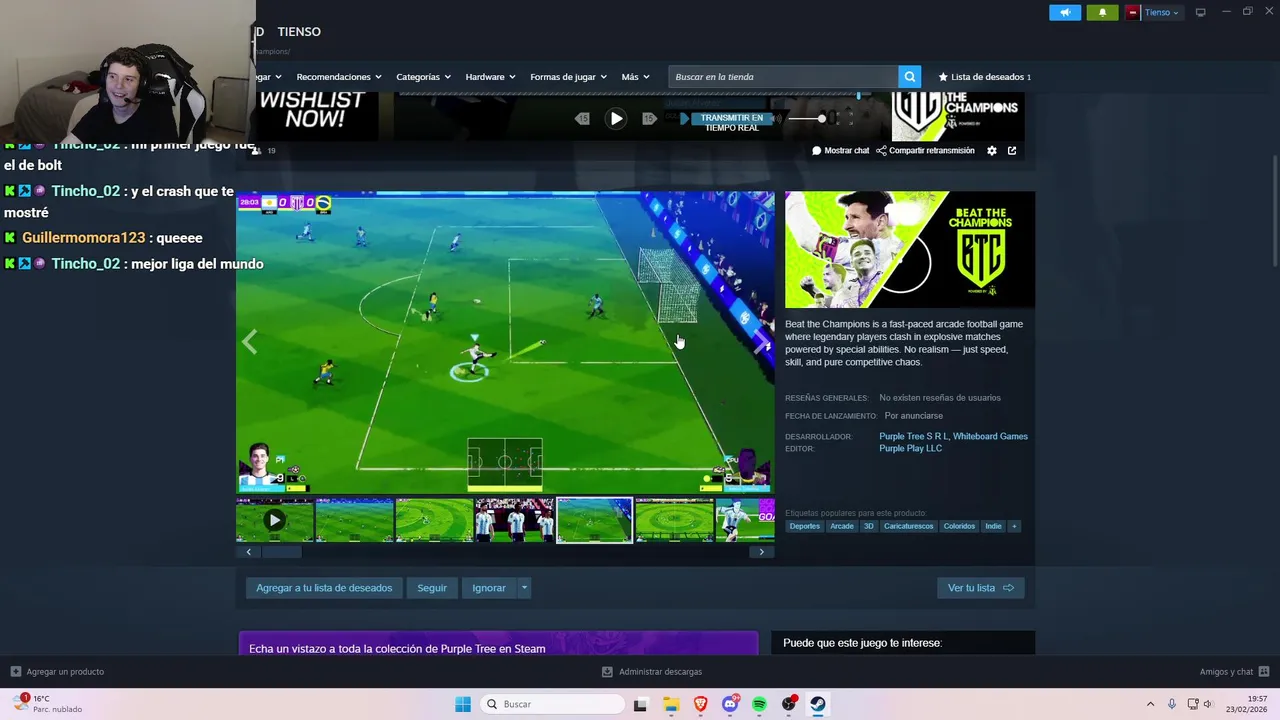The image size is (1280, 720).
Task: Open Spotify from the taskbar
Action: pos(759,704)
